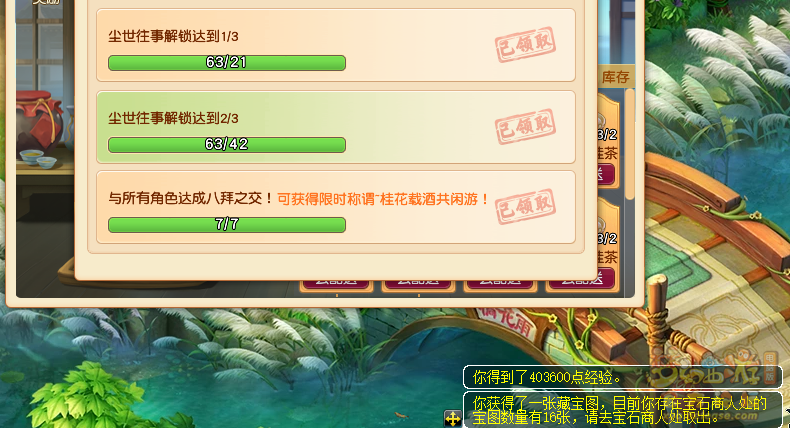The width and height of the screenshot is (790, 428).
Task: Click the rightmost maroon button below panel
Action: pyautogui.click(x=581, y=280)
